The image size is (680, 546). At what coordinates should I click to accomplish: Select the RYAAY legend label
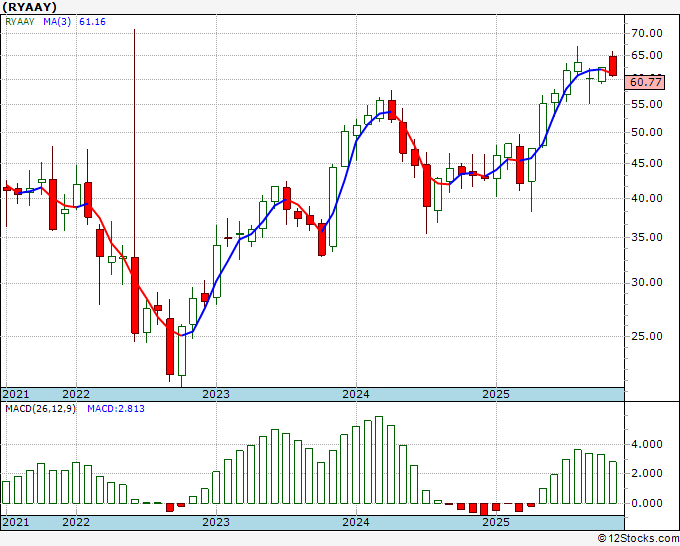coord(20,22)
